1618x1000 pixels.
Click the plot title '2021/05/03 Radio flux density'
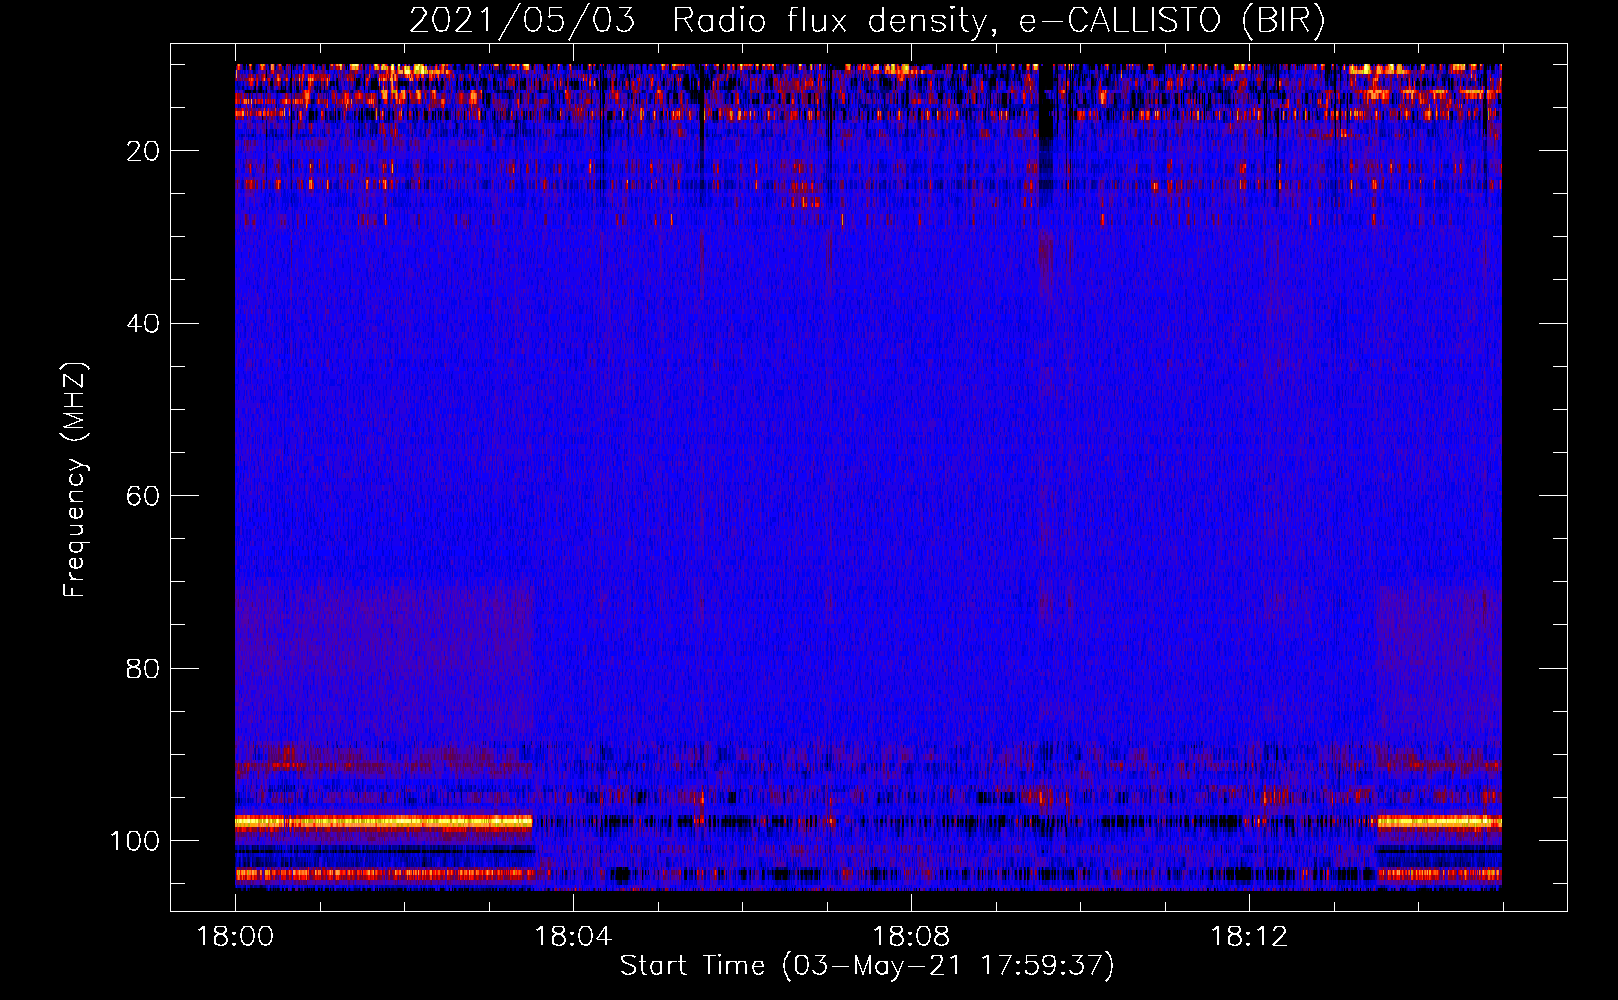pos(698,21)
